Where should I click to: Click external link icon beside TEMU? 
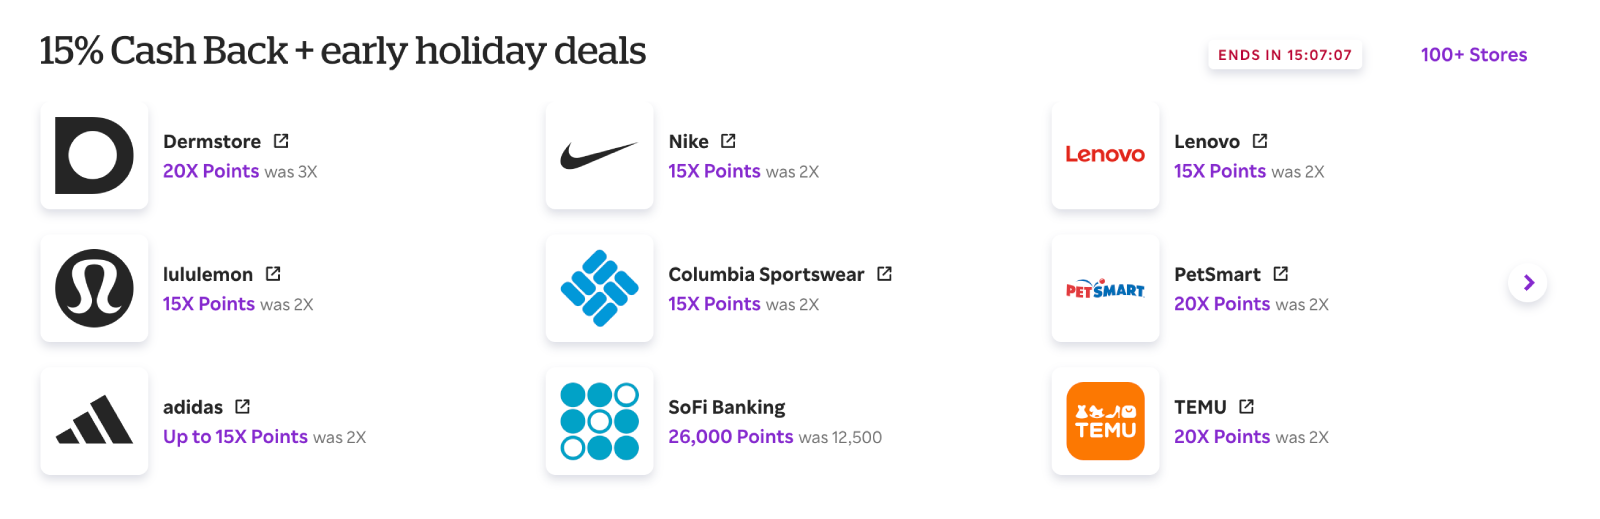tap(1246, 407)
